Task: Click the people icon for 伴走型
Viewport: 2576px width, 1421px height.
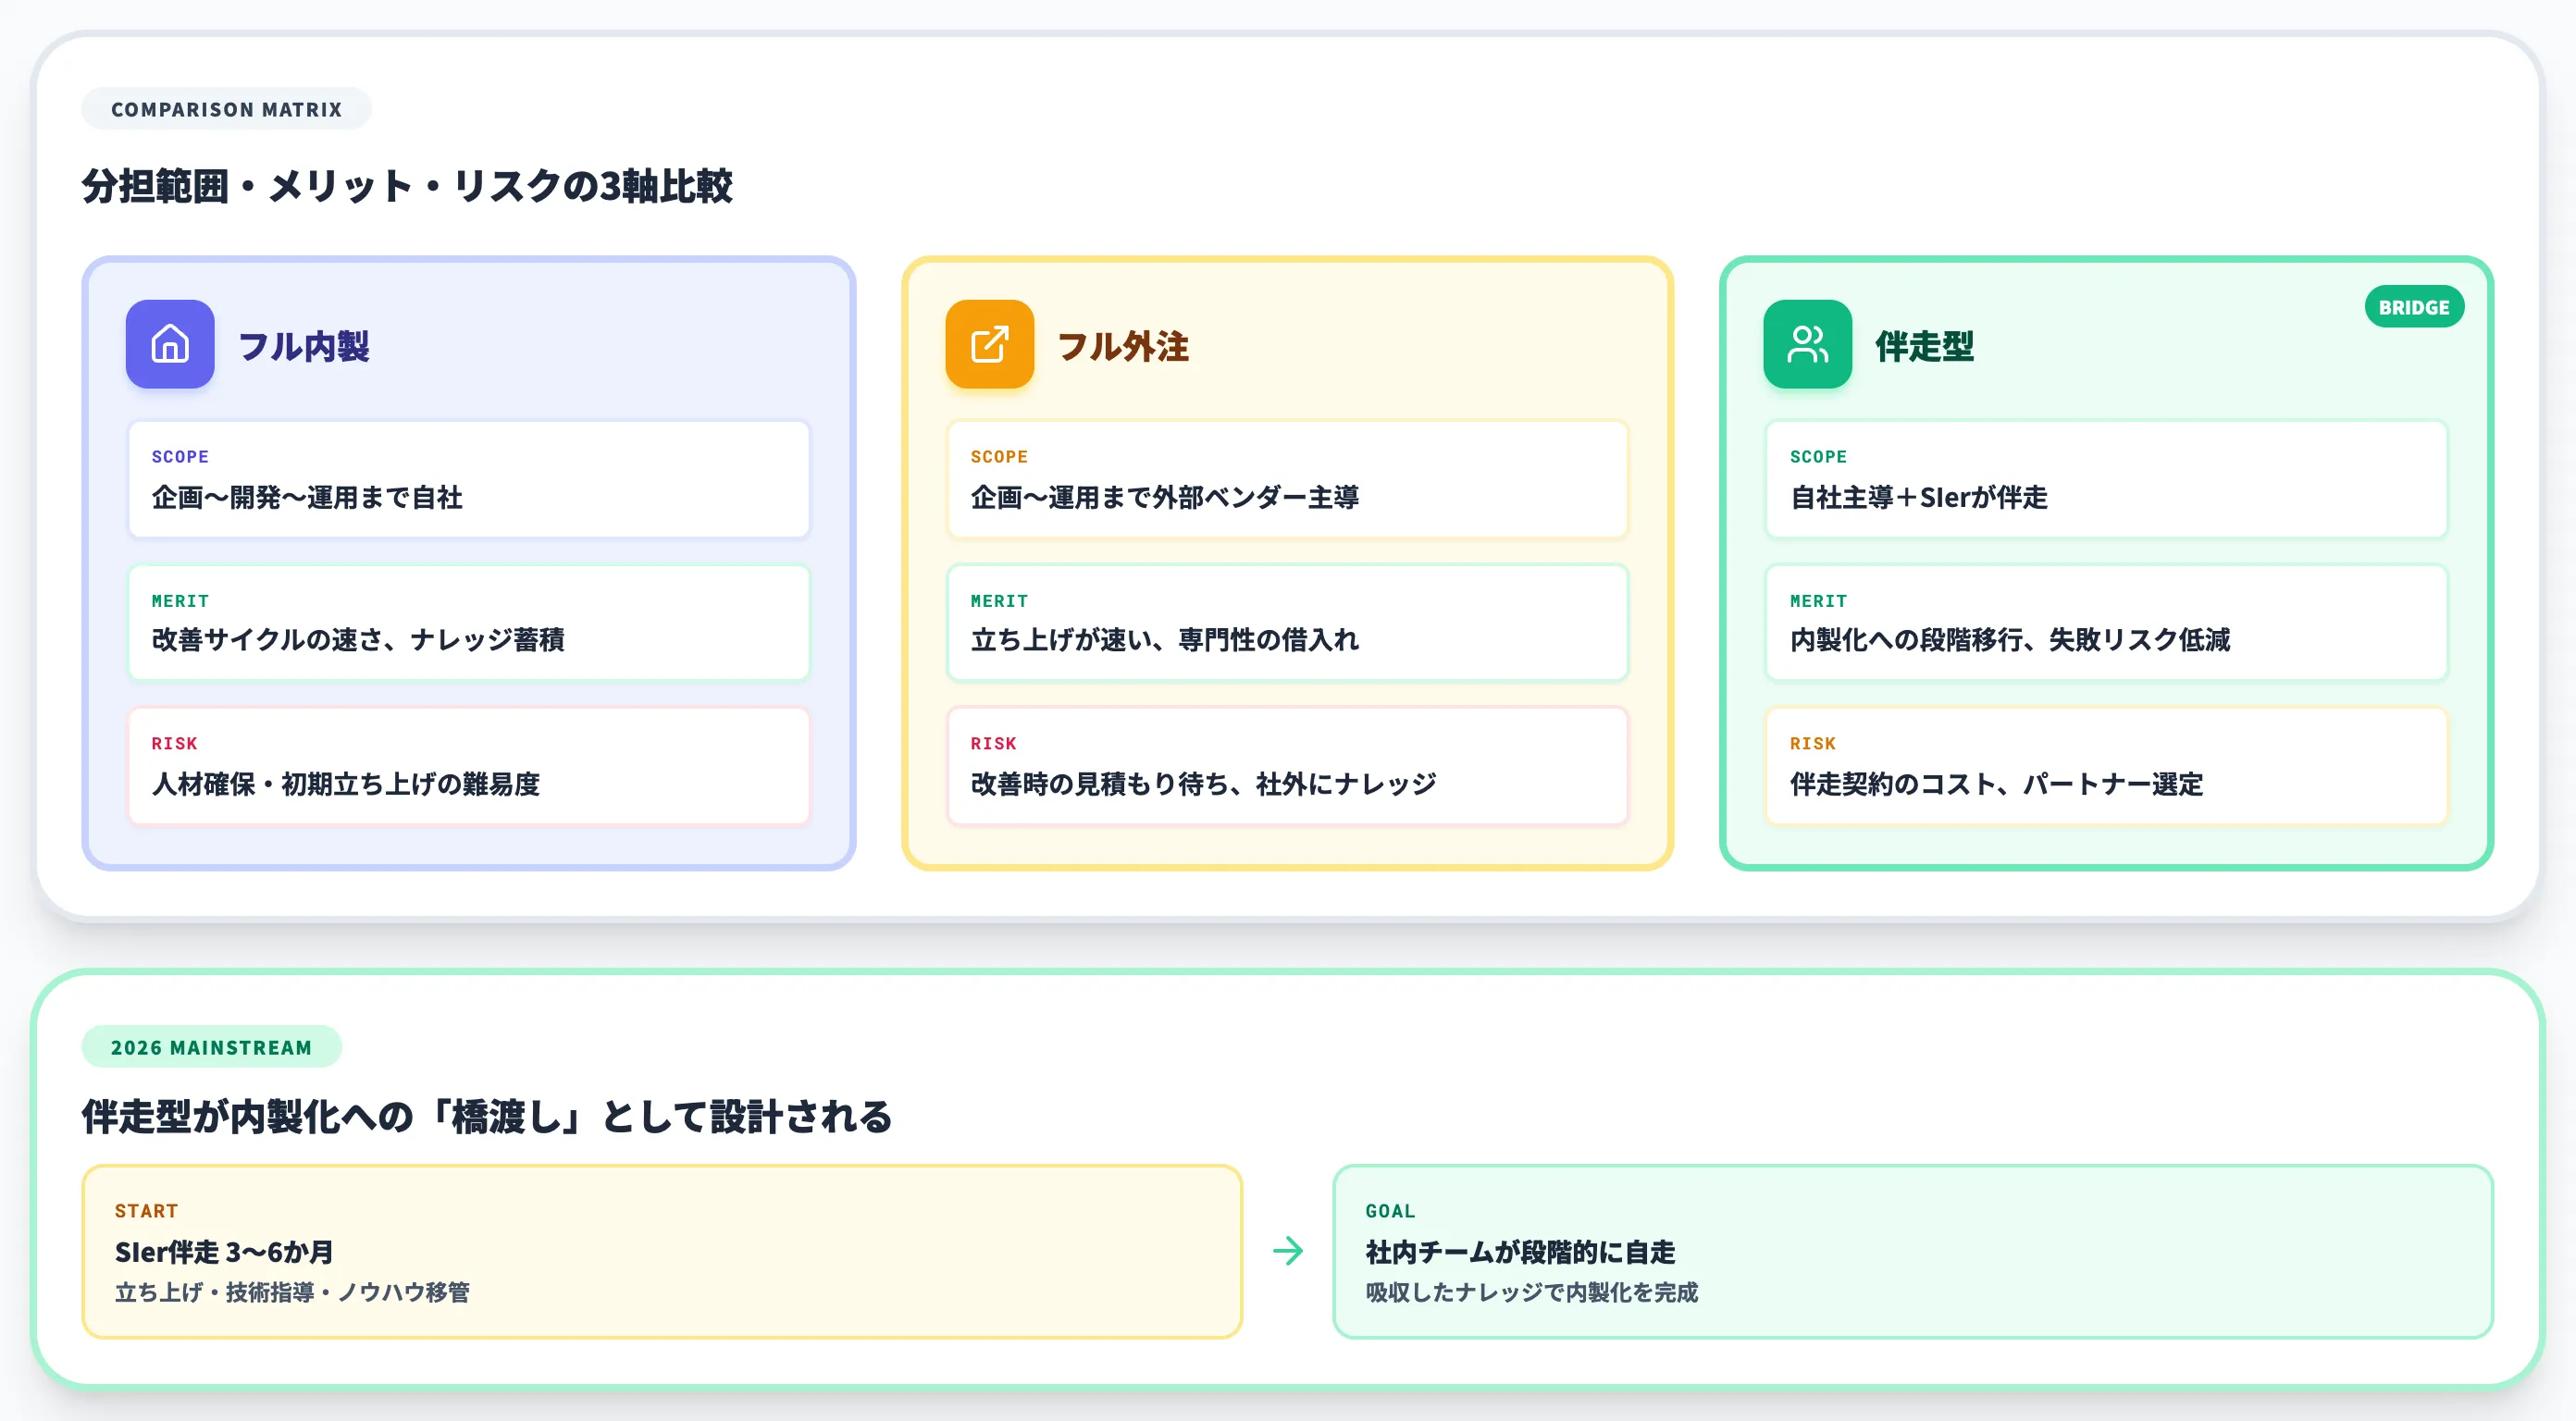Action: pos(1807,344)
